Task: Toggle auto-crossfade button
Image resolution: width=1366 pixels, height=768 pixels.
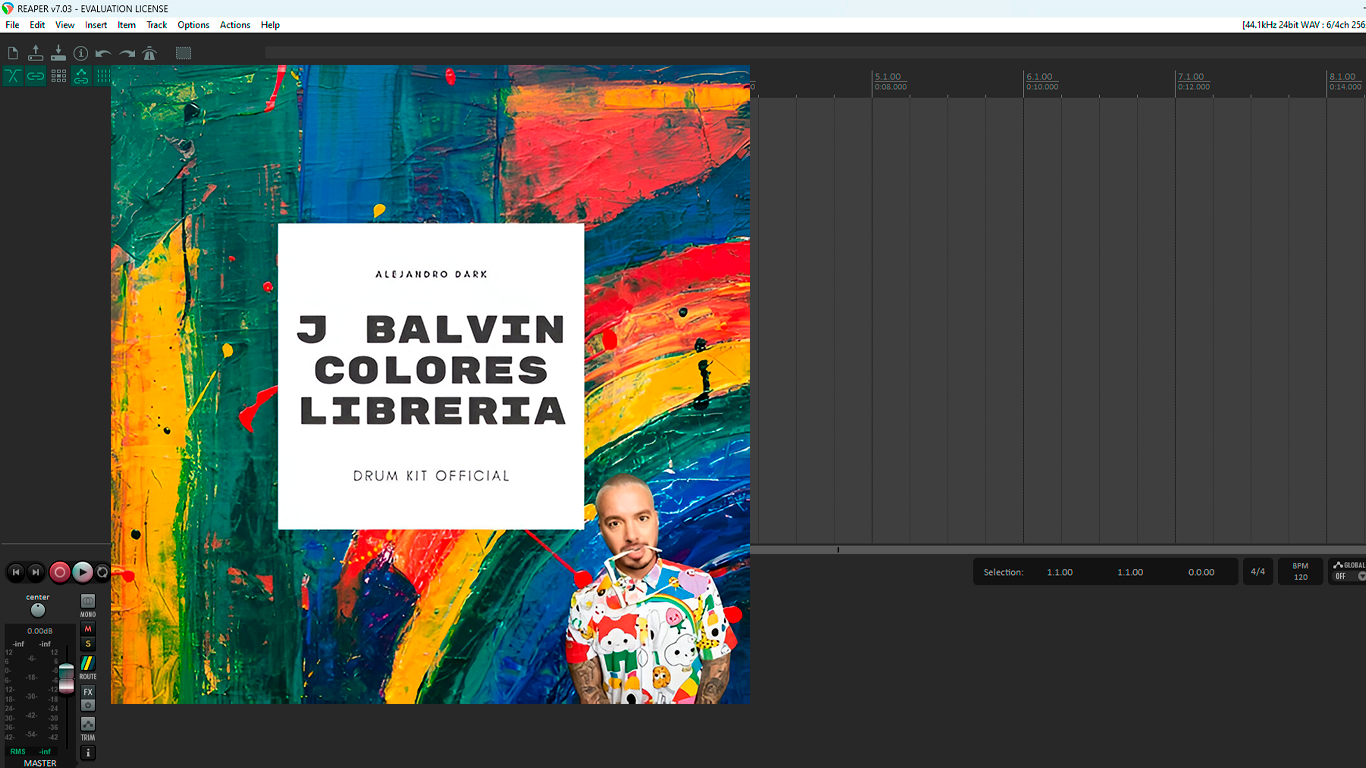Action: click(x=13, y=76)
